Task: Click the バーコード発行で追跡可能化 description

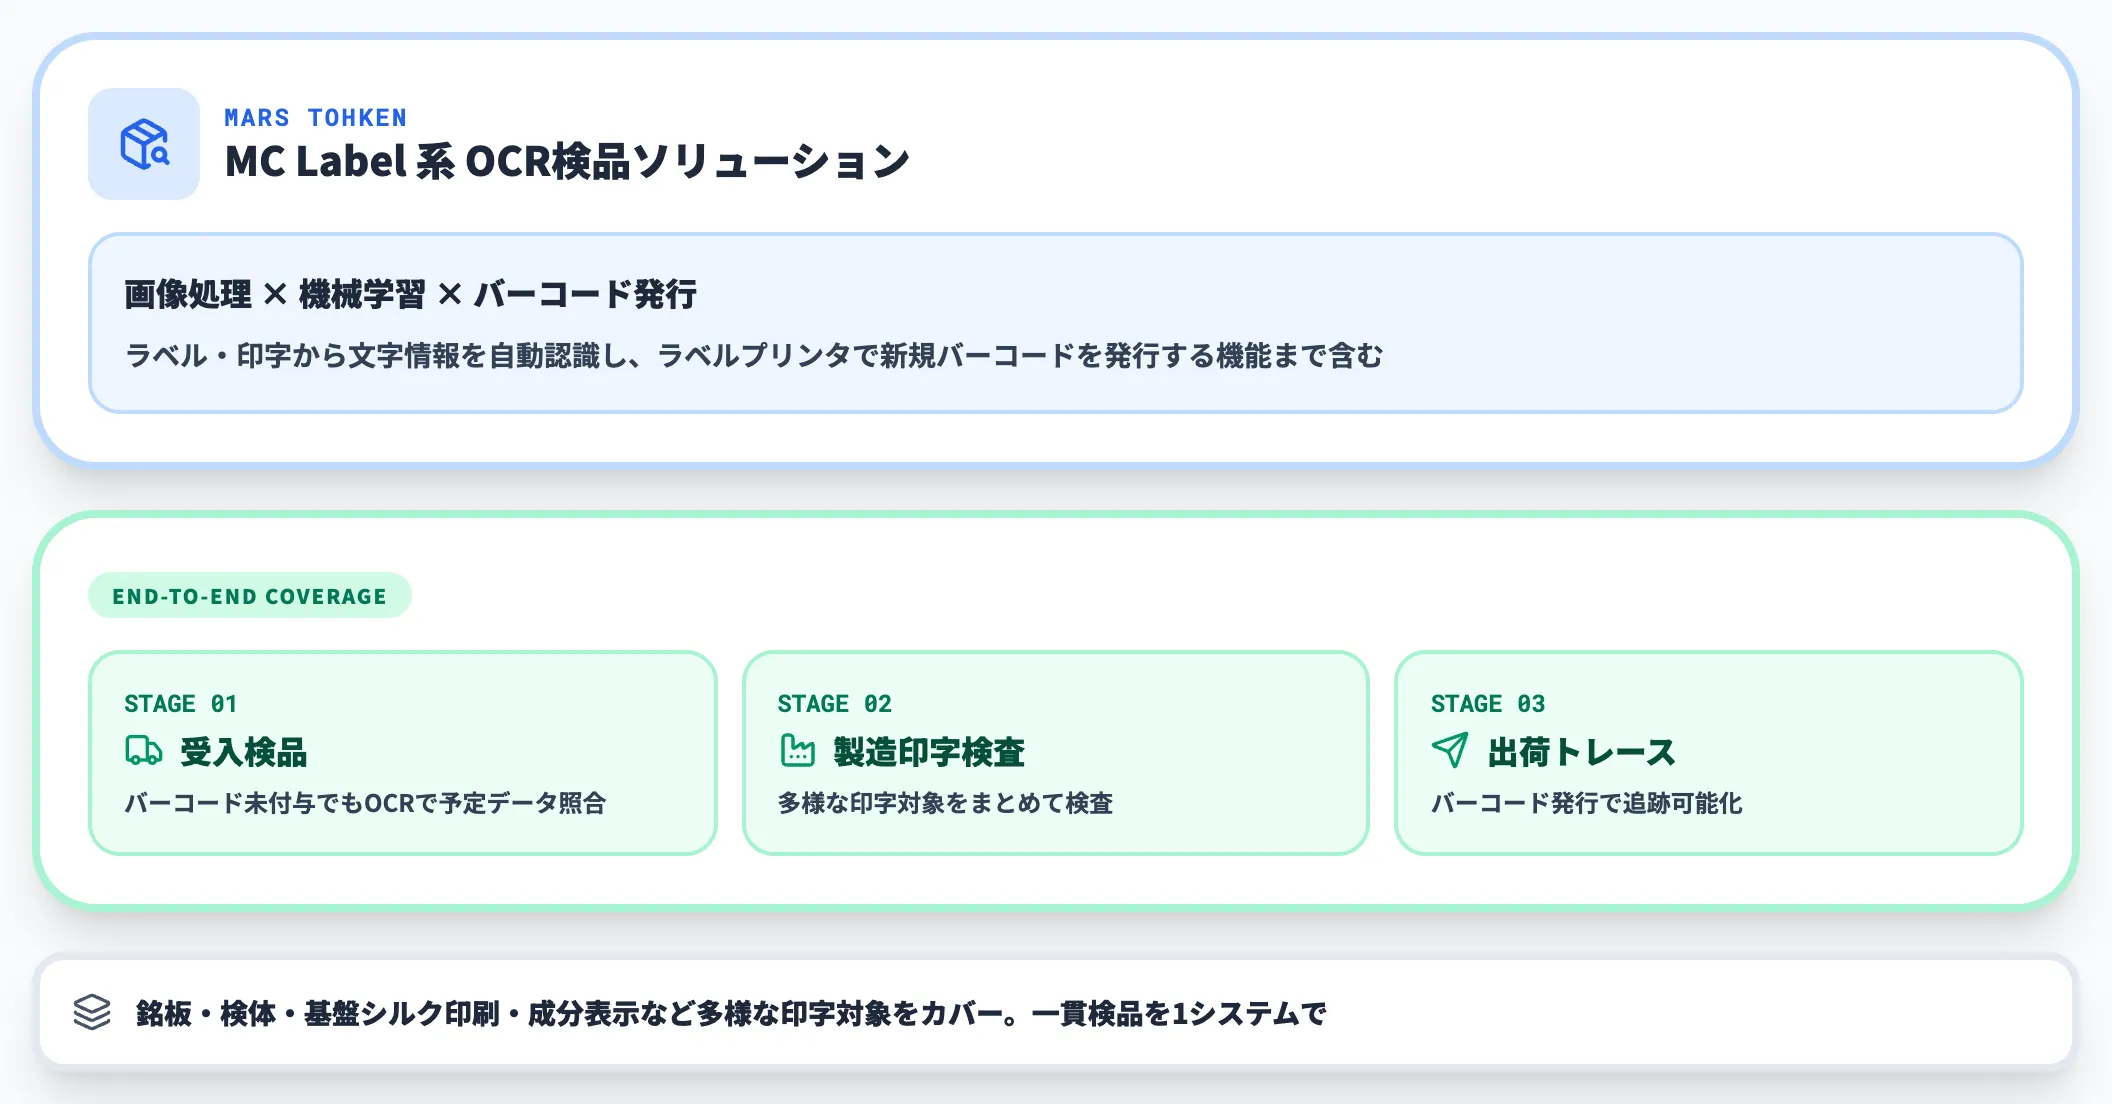Action: click(x=1586, y=803)
